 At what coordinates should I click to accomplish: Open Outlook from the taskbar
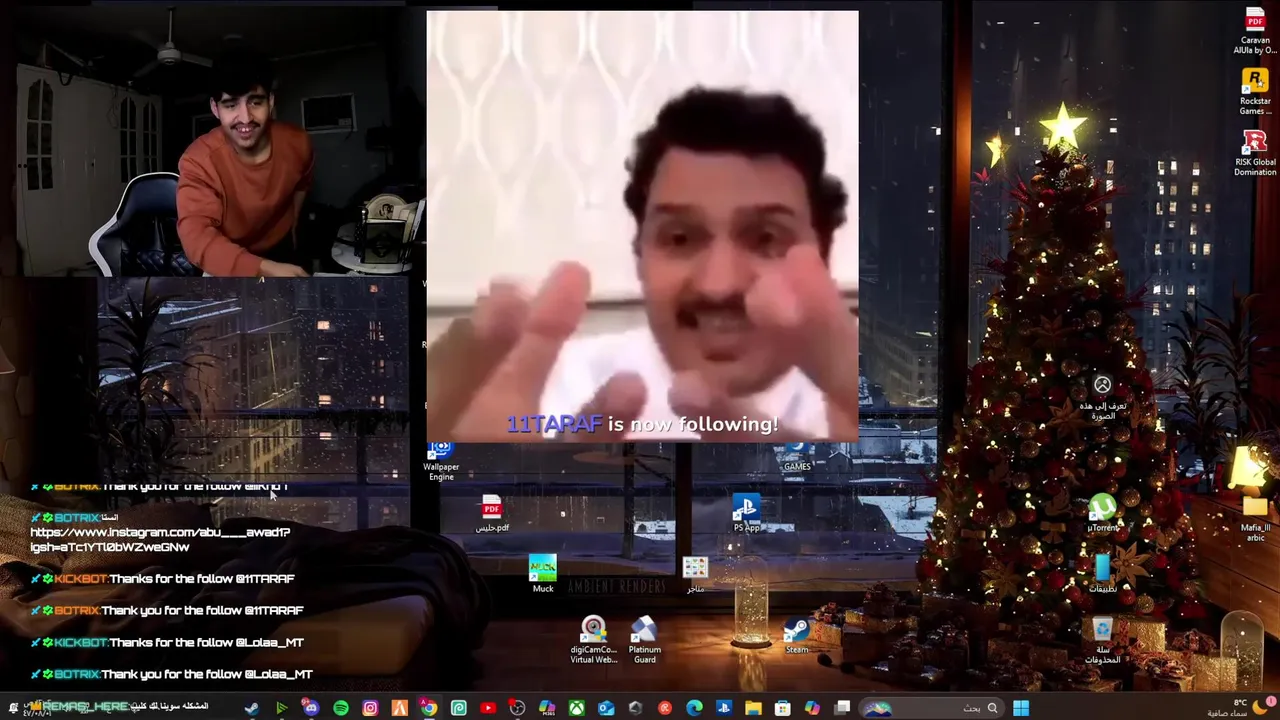tap(606, 708)
